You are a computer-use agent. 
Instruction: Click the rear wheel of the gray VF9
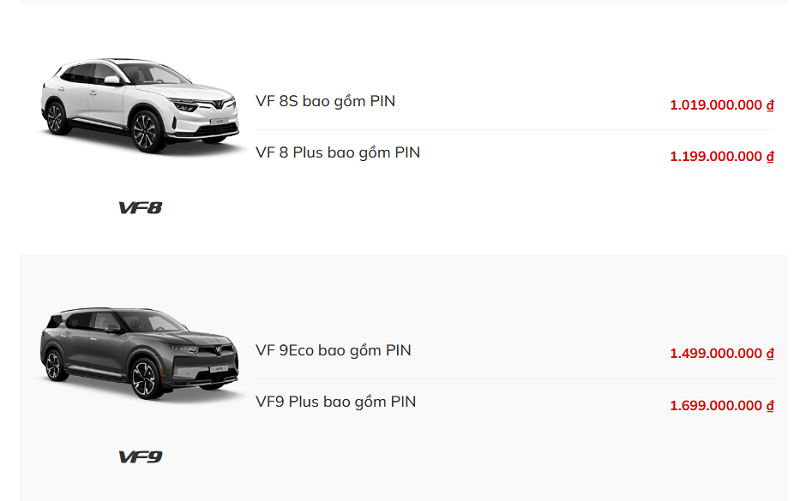(x=55, y=366)
